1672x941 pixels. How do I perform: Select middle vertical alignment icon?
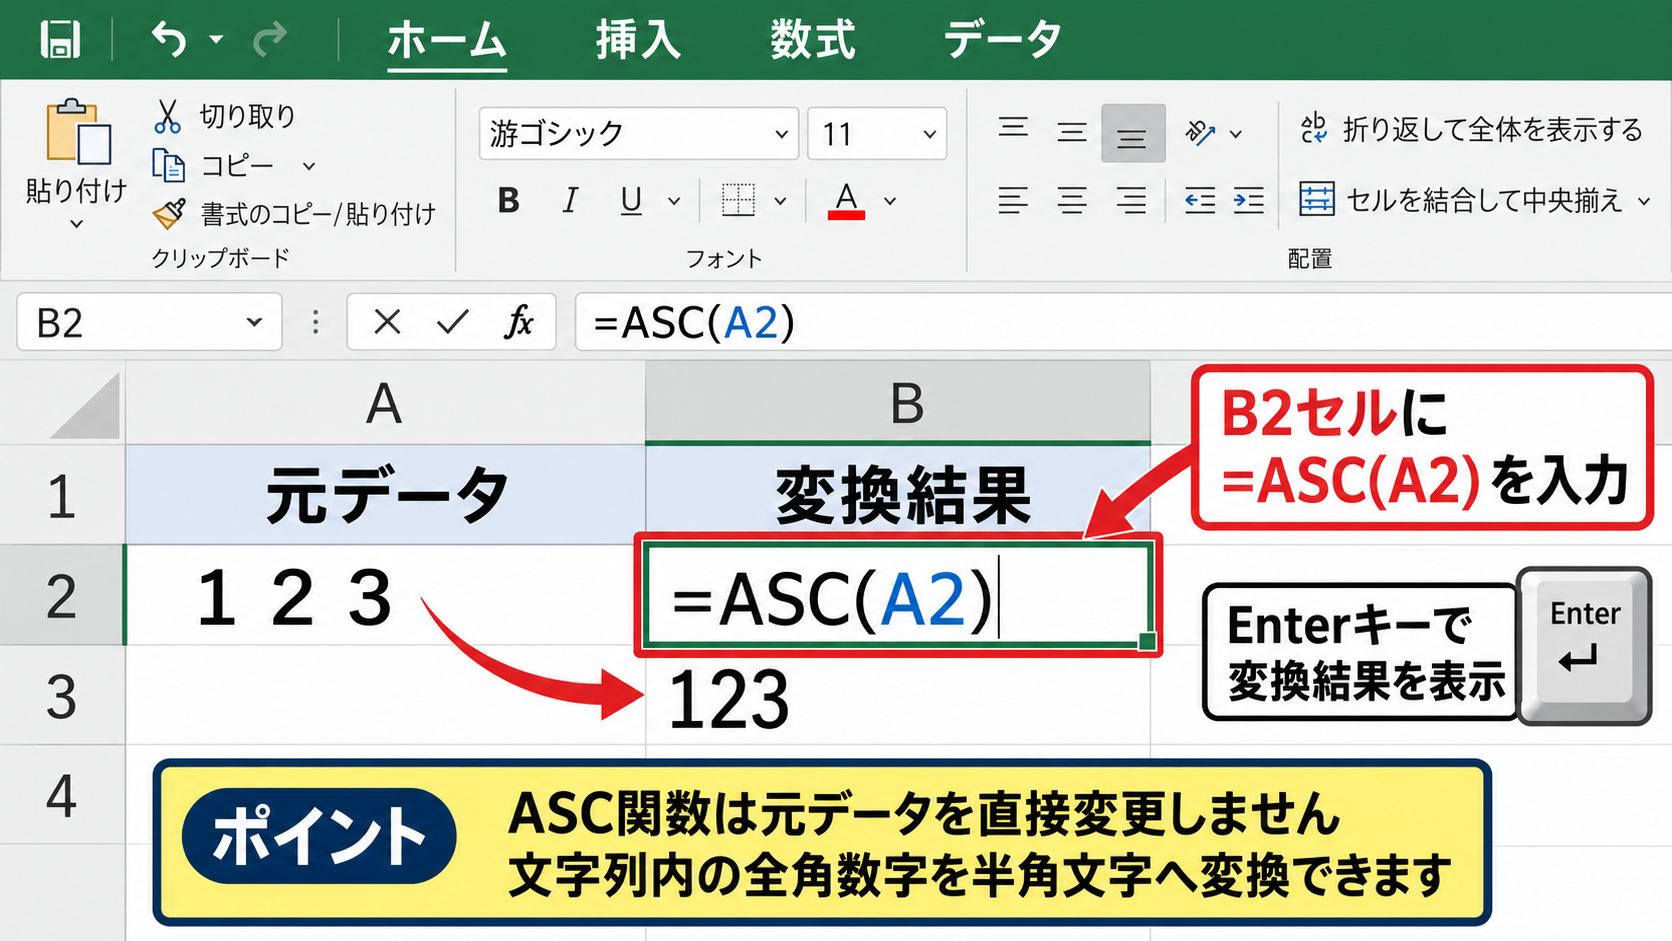[x=1072, y=132]
